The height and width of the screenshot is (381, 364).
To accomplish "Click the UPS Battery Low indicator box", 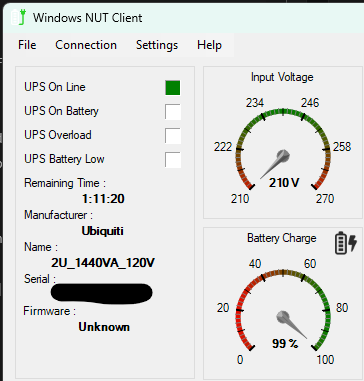I will coord(173,160).
